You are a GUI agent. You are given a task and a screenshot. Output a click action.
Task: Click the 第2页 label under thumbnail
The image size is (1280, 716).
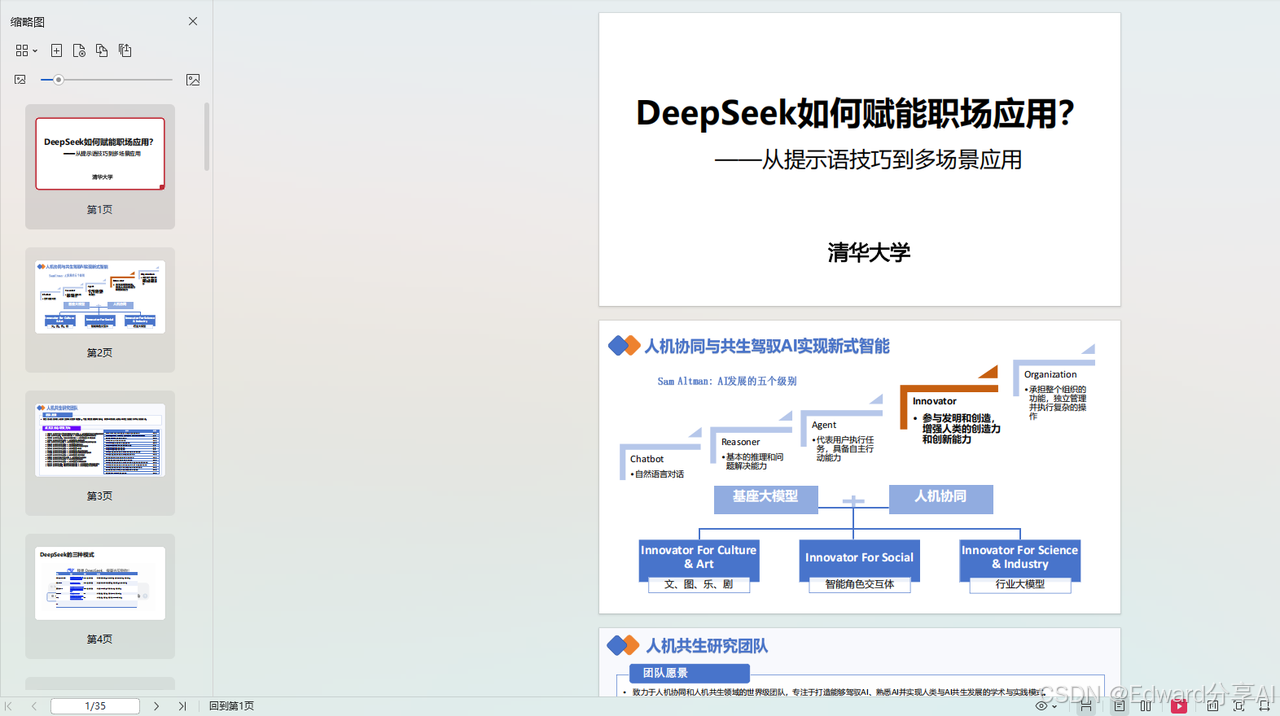click(100, 353)
